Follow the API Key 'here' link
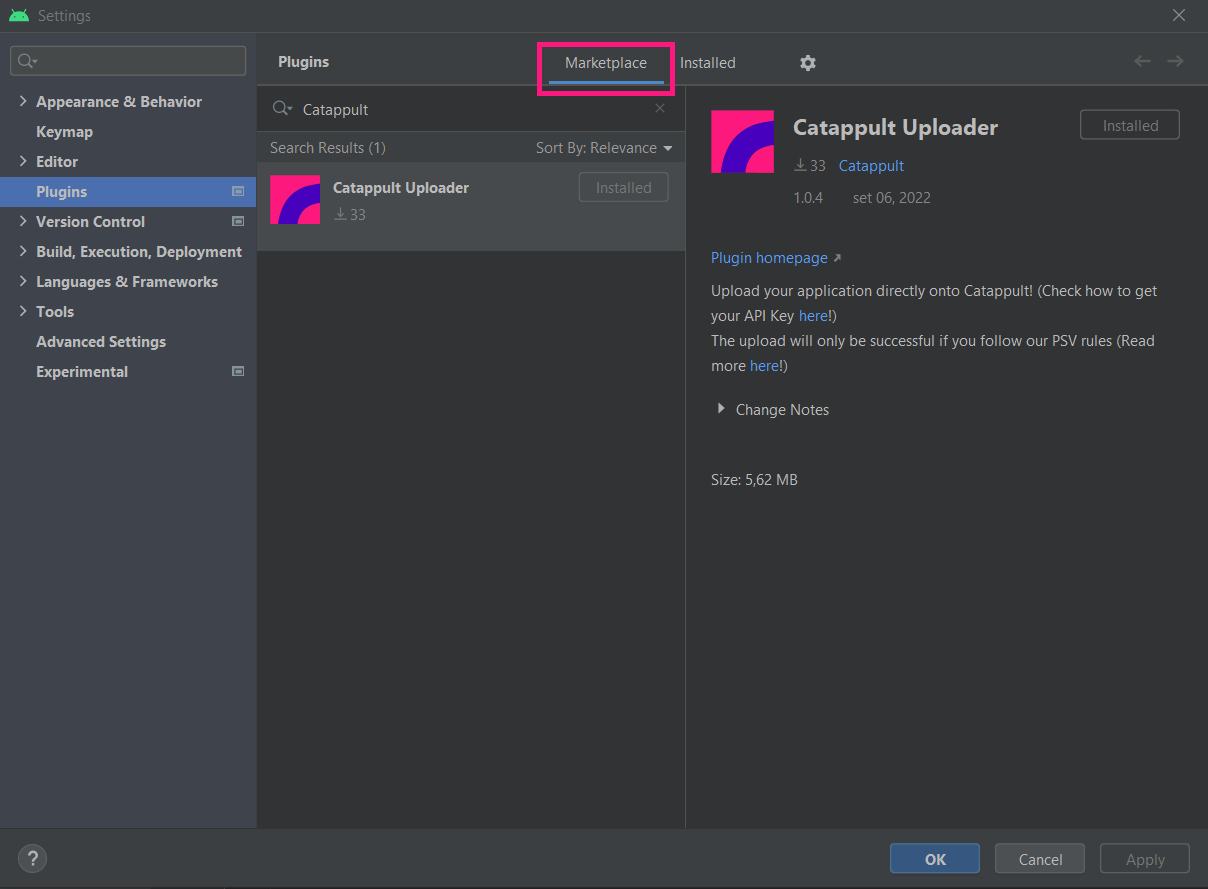1208x889 pixels. click(813, 316)
